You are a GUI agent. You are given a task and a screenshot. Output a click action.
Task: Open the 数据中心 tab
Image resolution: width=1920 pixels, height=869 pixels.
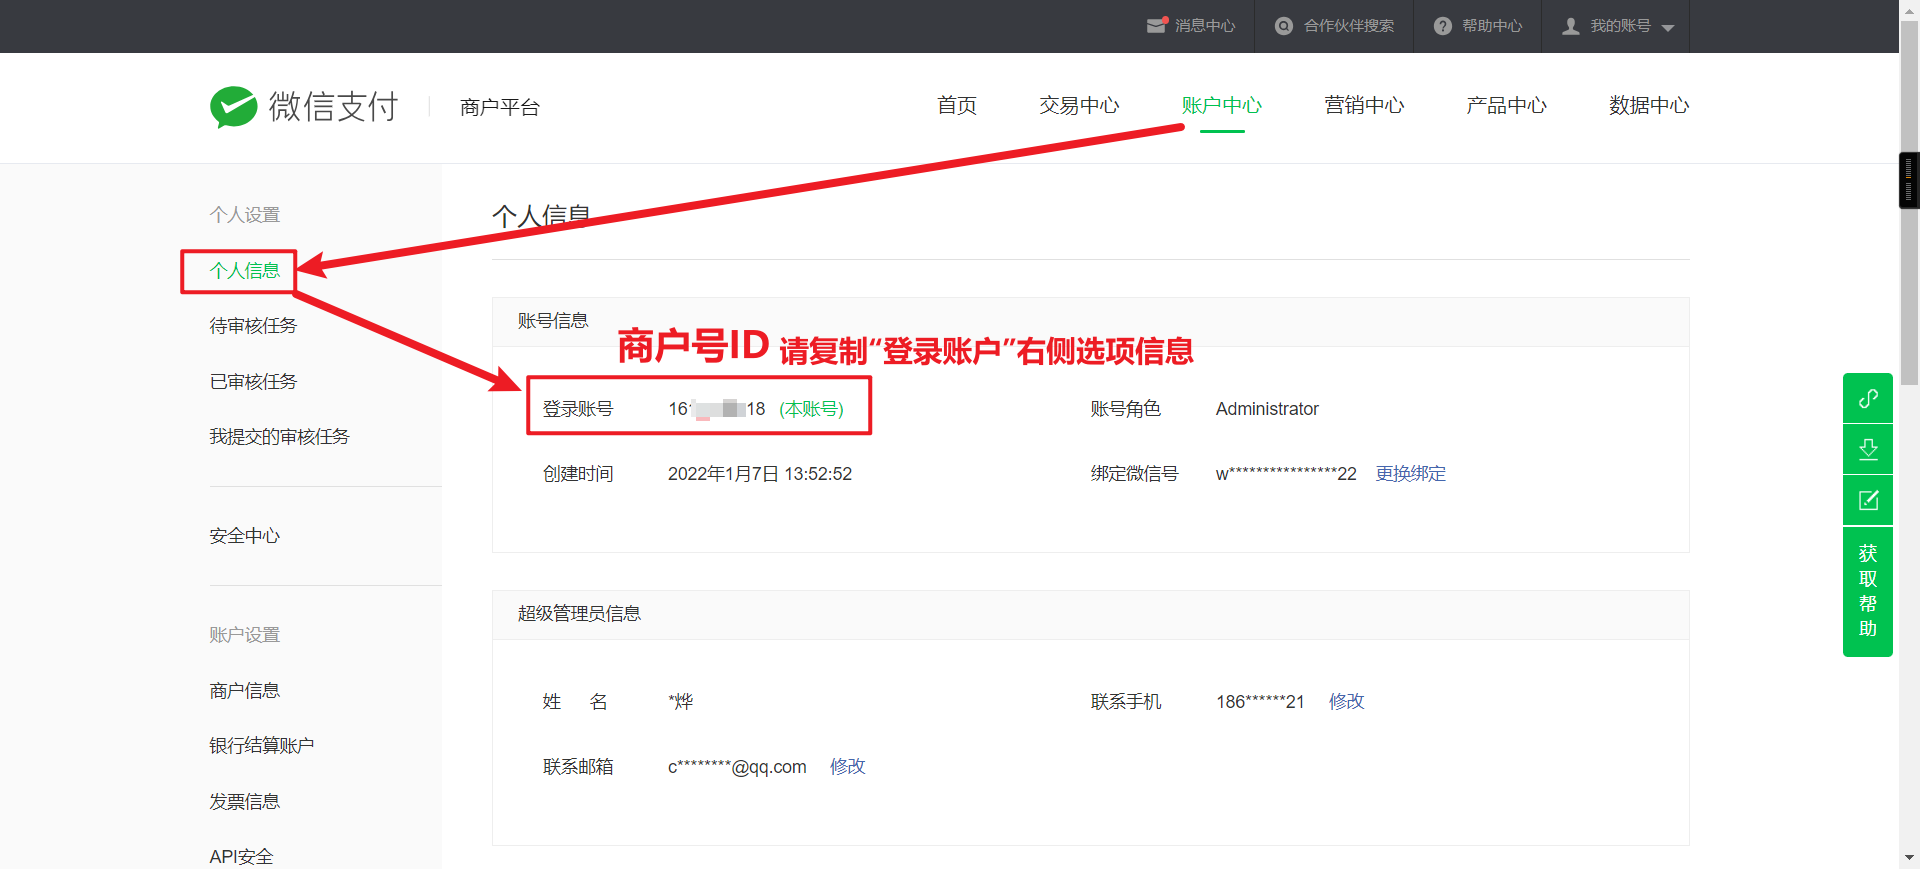(1649, 105)
